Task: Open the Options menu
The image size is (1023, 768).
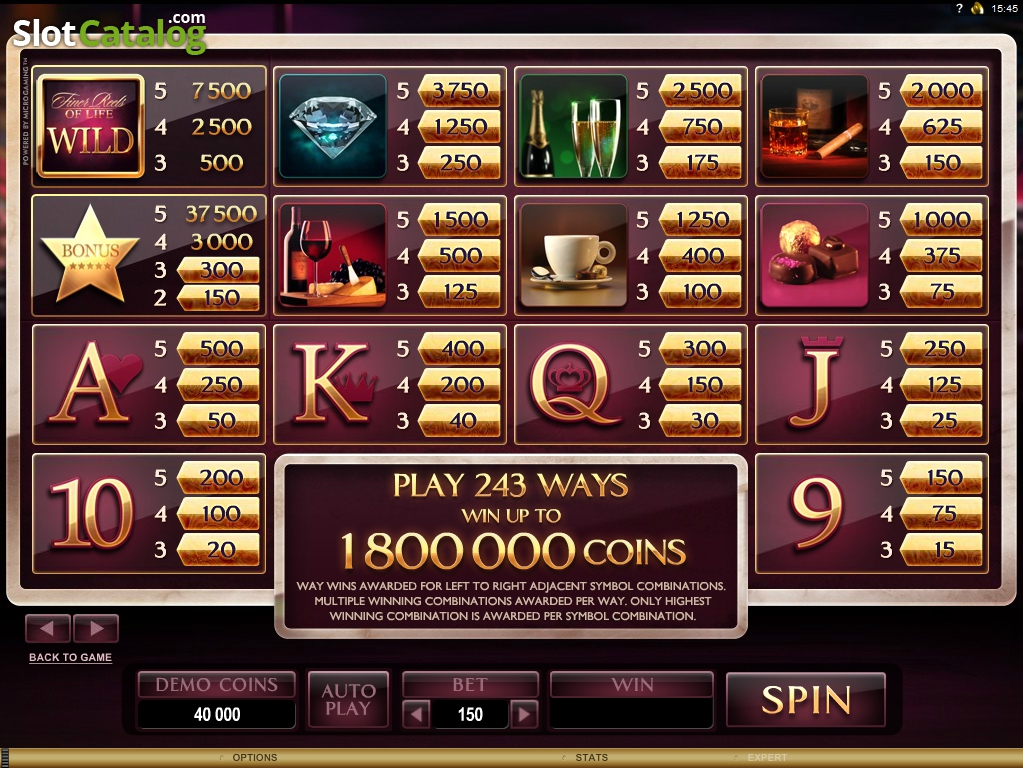Action: (x=254, y=758)
